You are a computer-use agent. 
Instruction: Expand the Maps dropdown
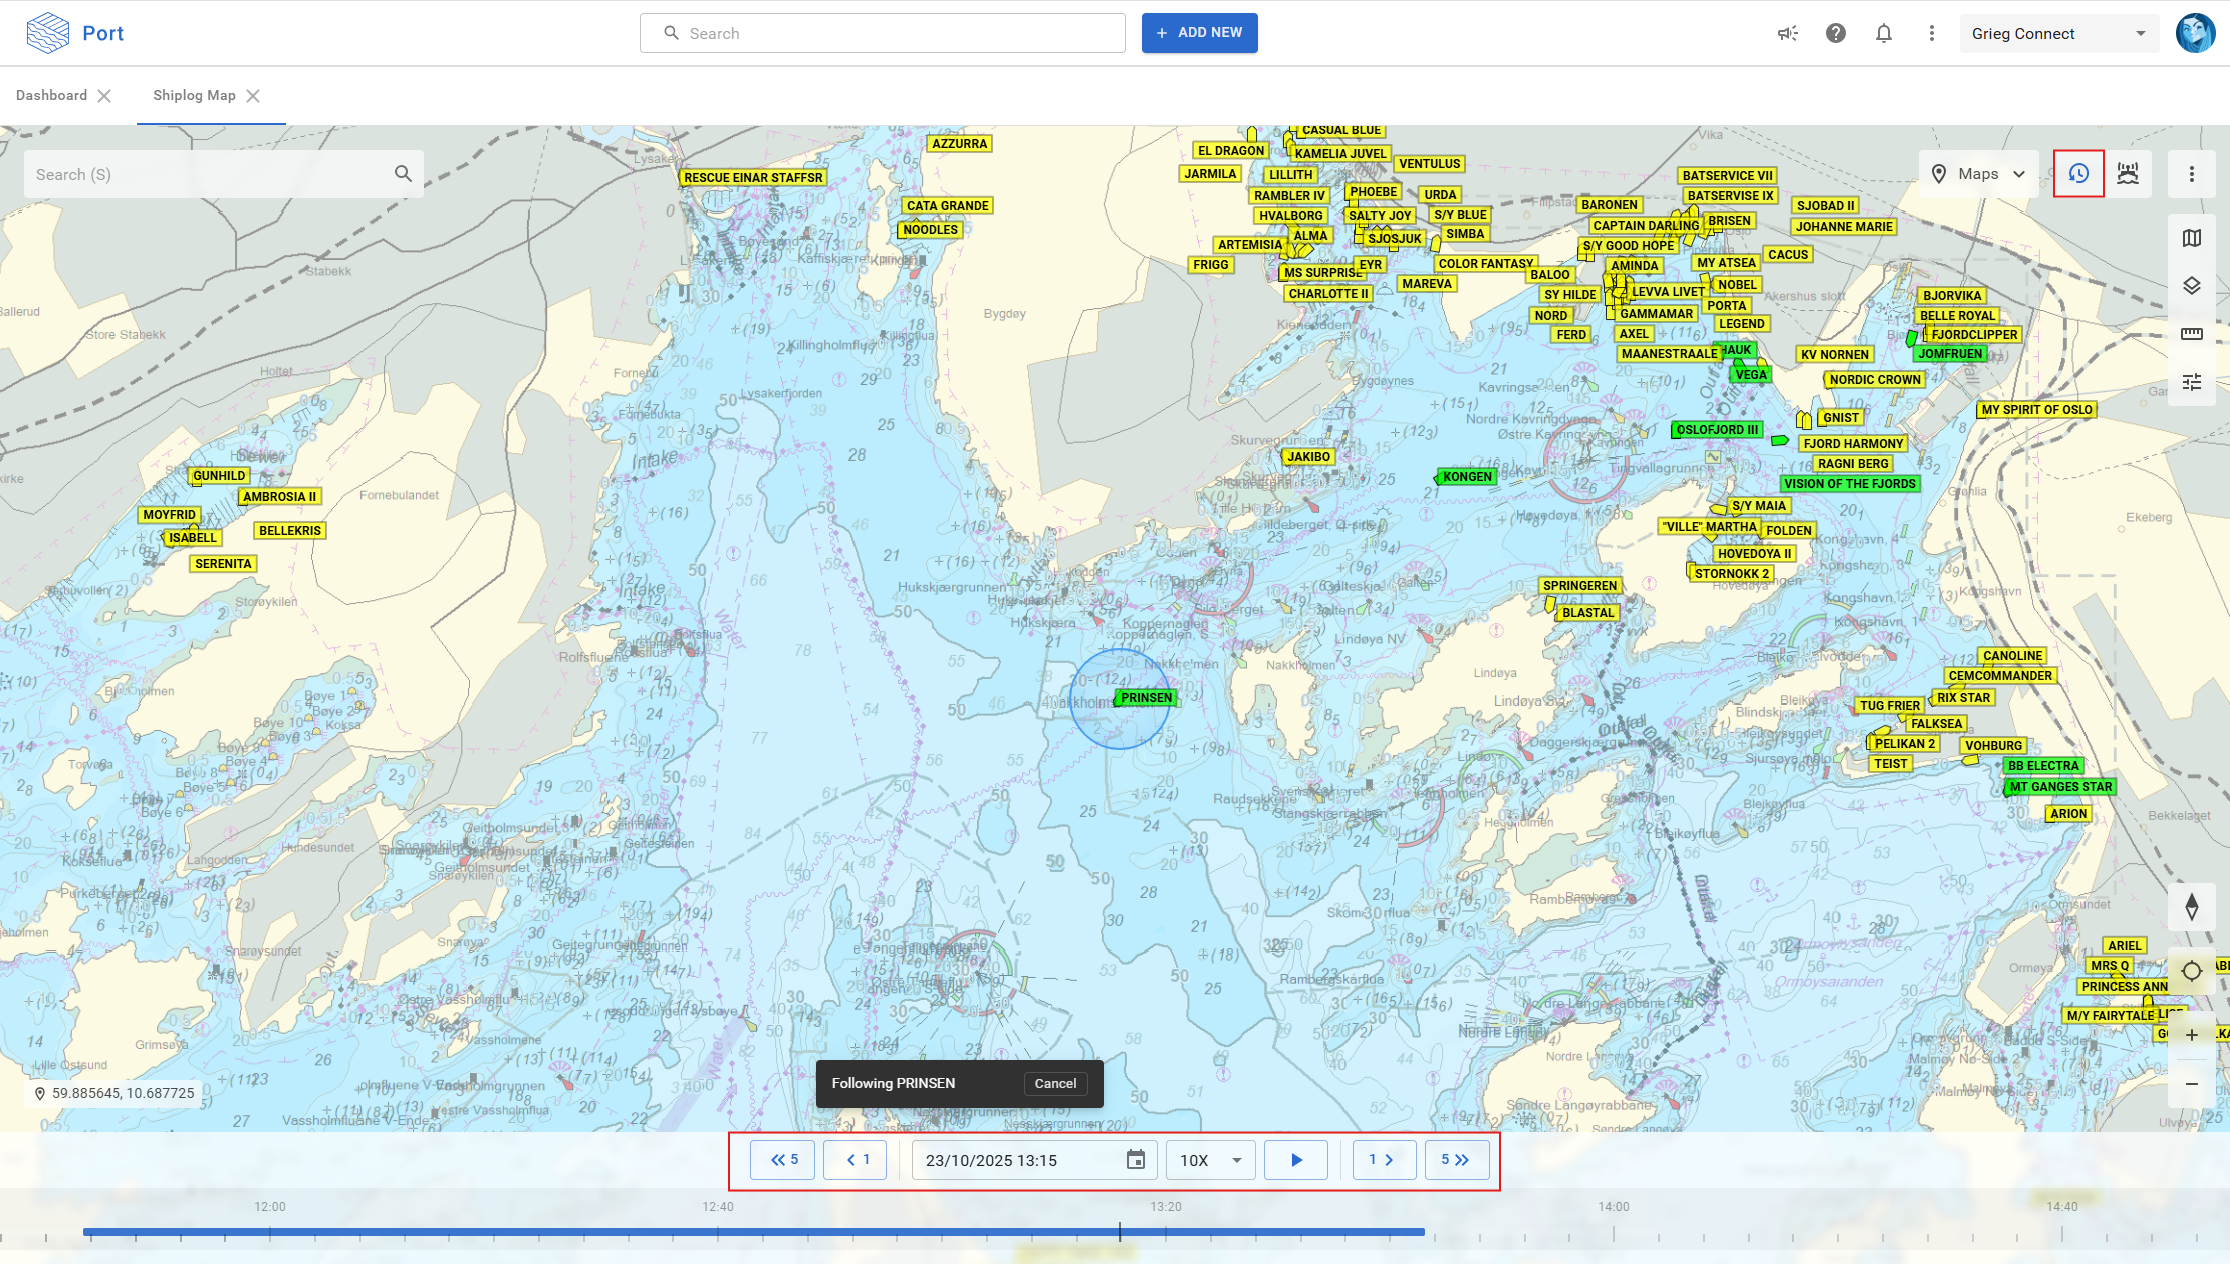[1978, 174]
